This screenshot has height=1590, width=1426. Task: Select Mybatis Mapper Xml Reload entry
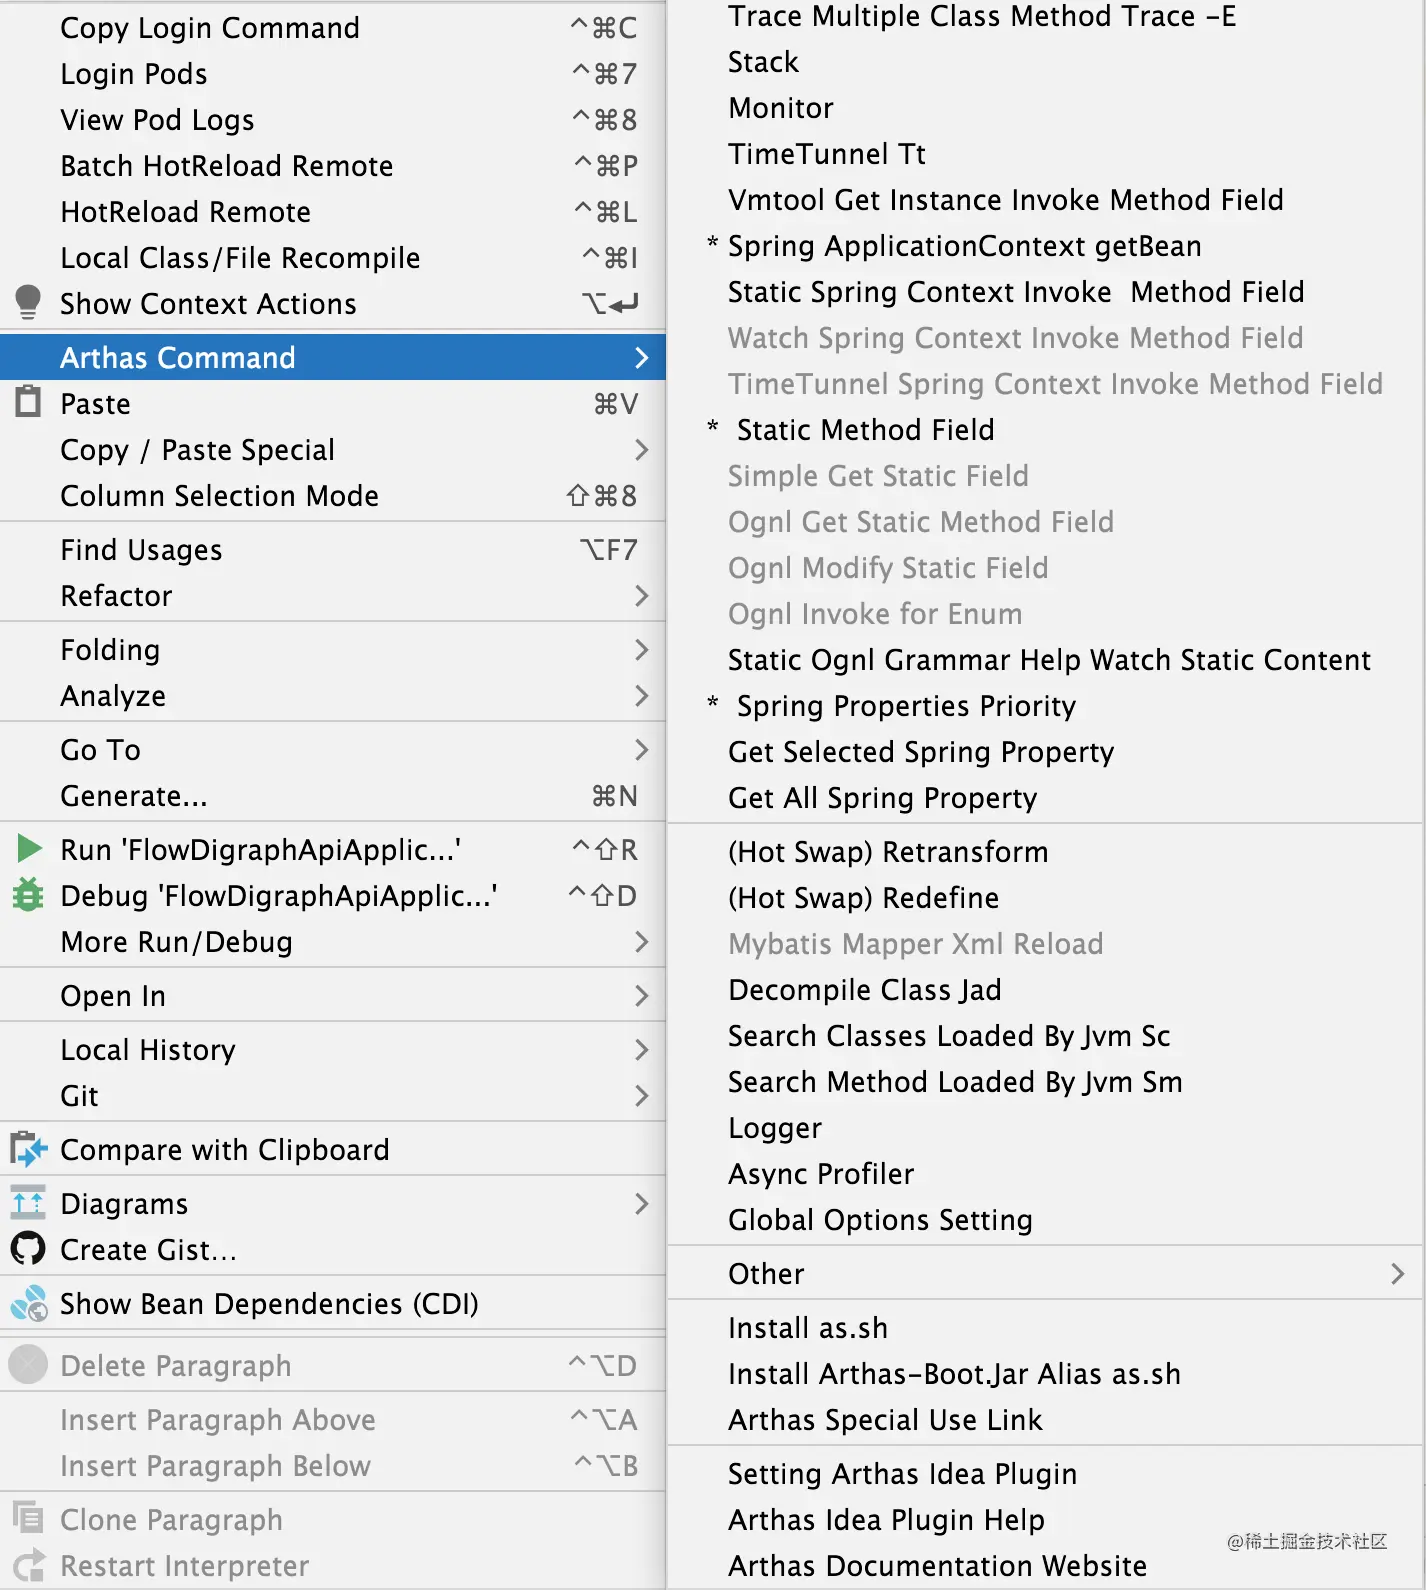click(x=1045, y=944)
